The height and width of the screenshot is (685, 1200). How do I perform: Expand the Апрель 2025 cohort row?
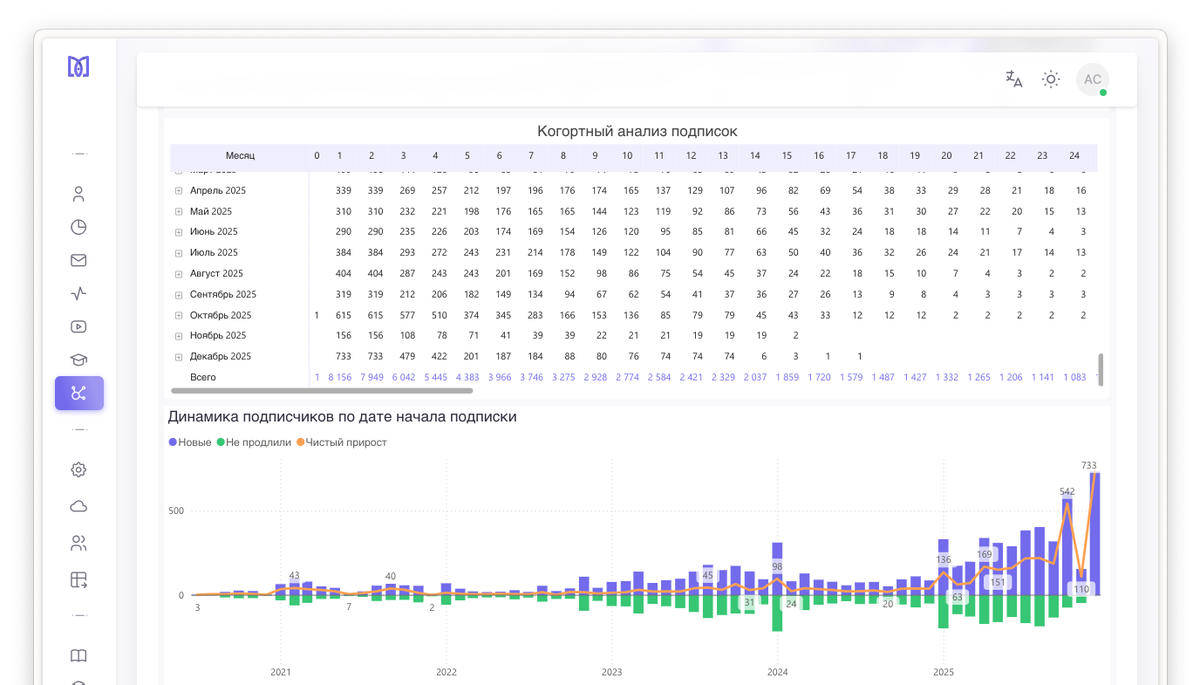pyautogui.click(x=179, y=190)
